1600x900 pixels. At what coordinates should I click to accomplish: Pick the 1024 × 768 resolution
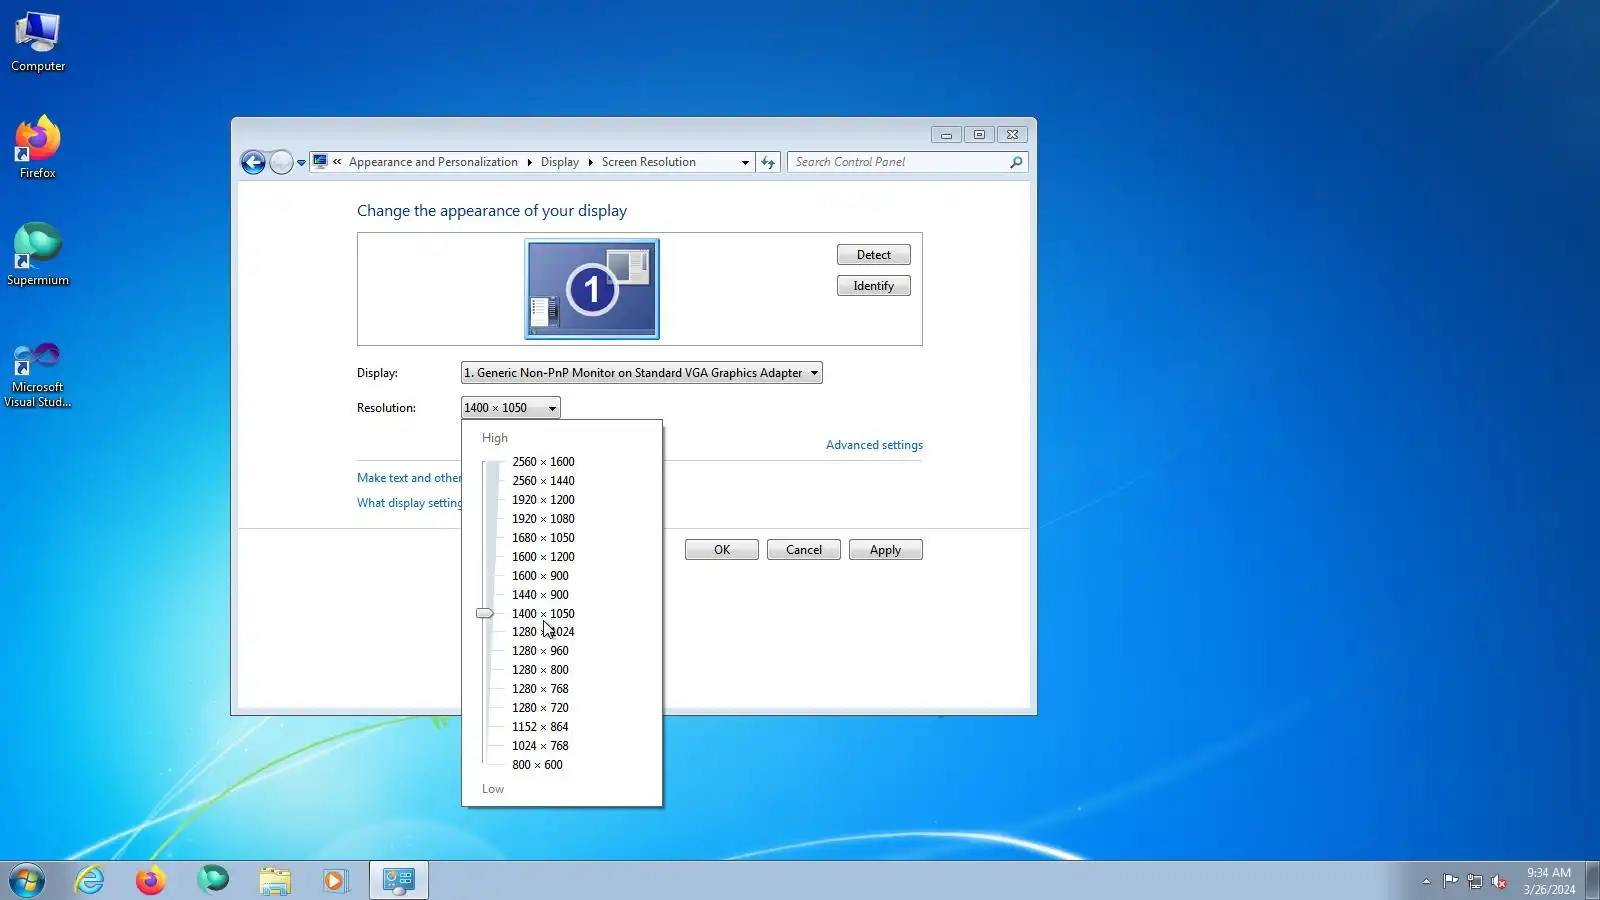540,746
